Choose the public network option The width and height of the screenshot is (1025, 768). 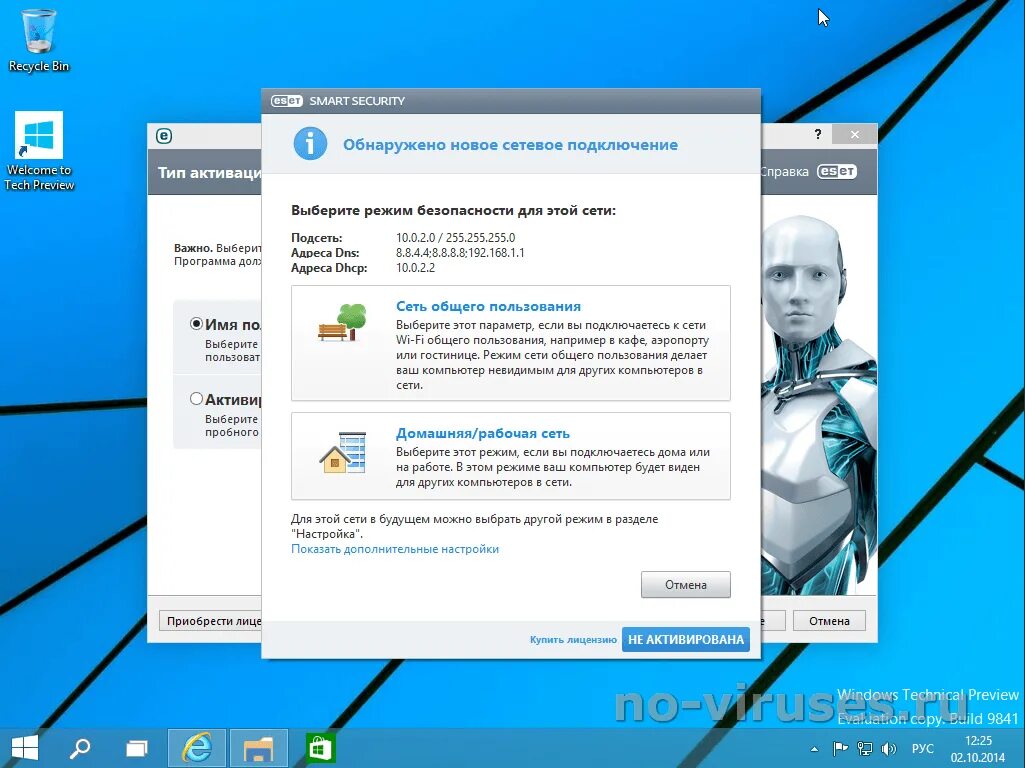[x=511, y=343]
